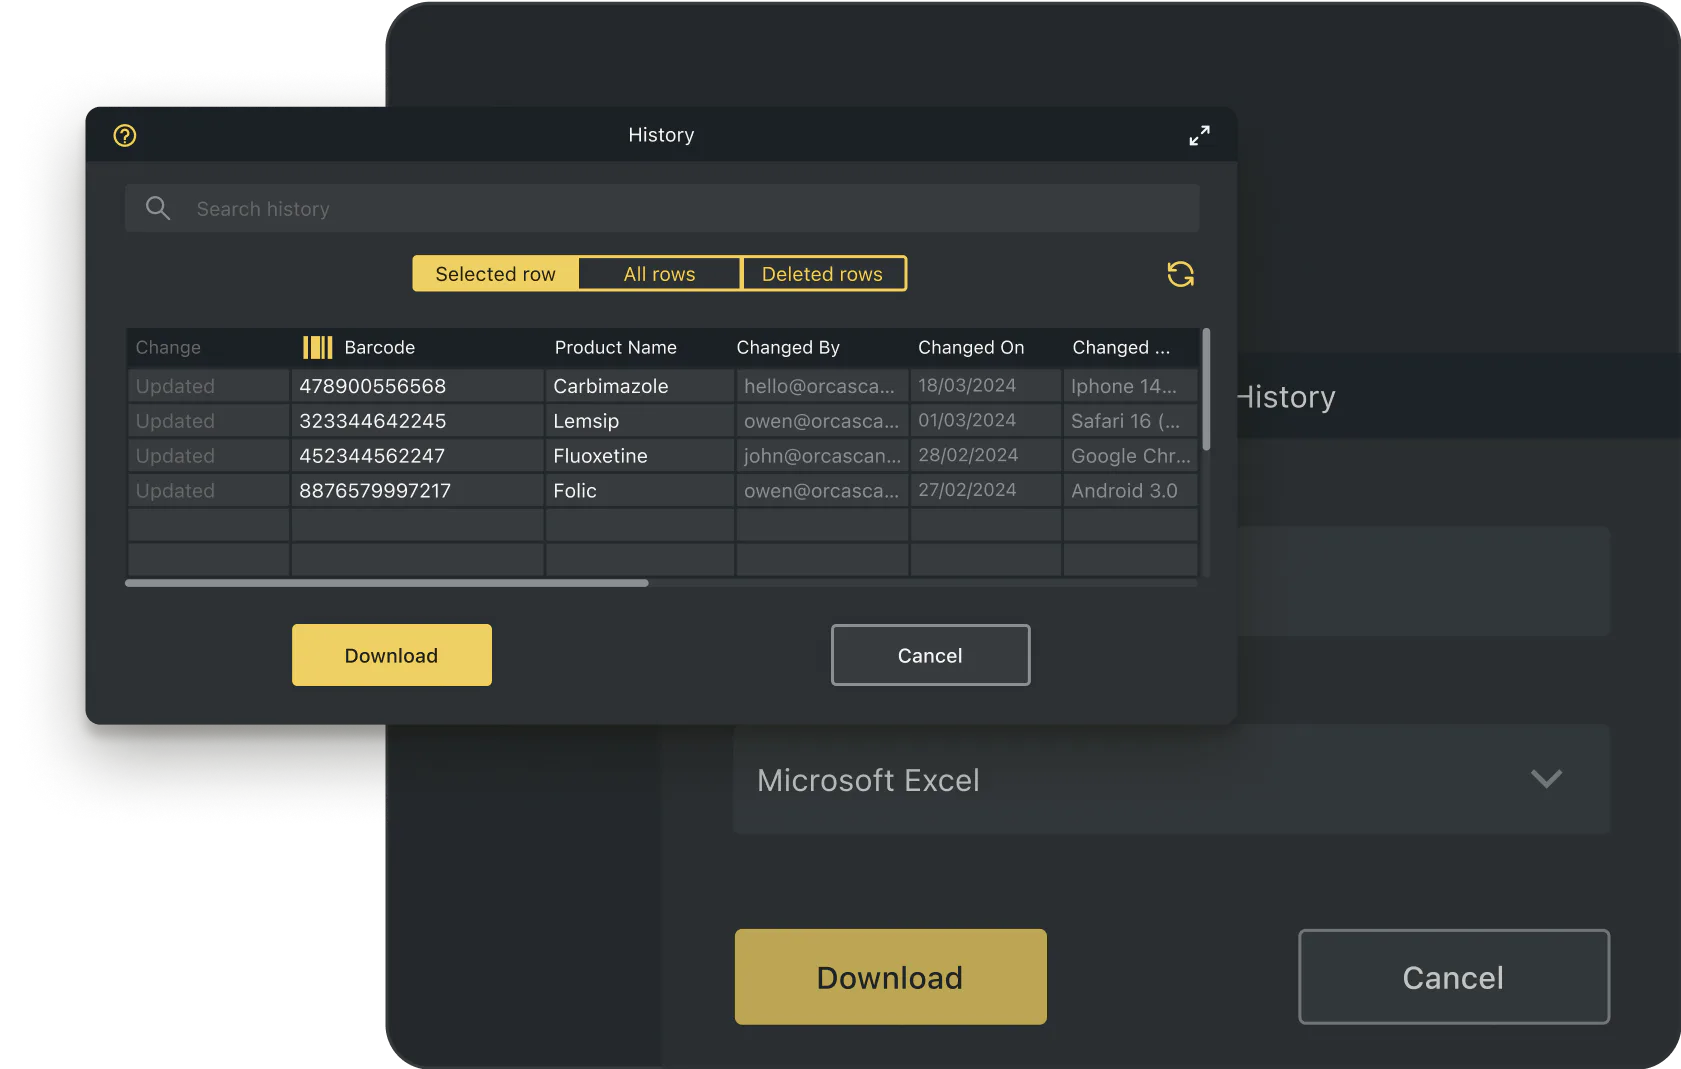Select the Selected row tab
Image resolution: width=1681 pixels, height=1069 pixels.
(495, 274)
